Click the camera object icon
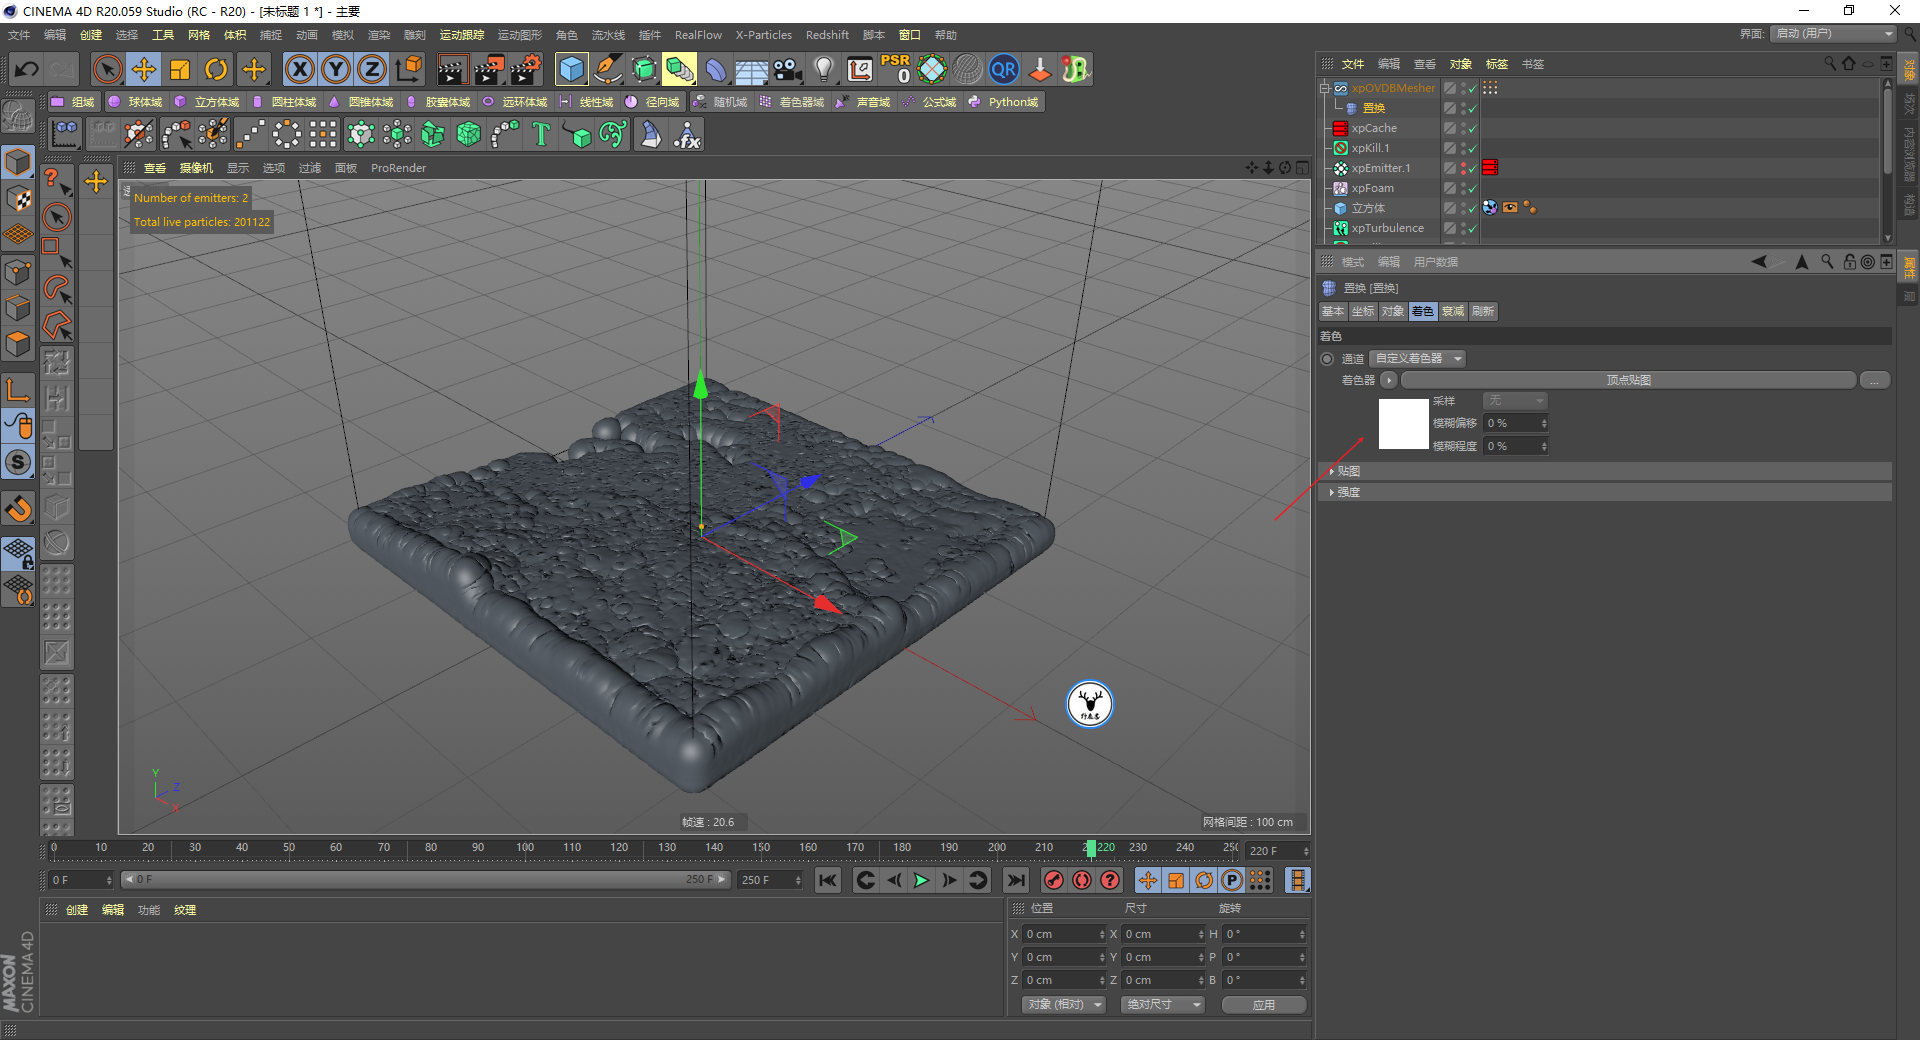 pyautogui.click(x=788, y=69)
